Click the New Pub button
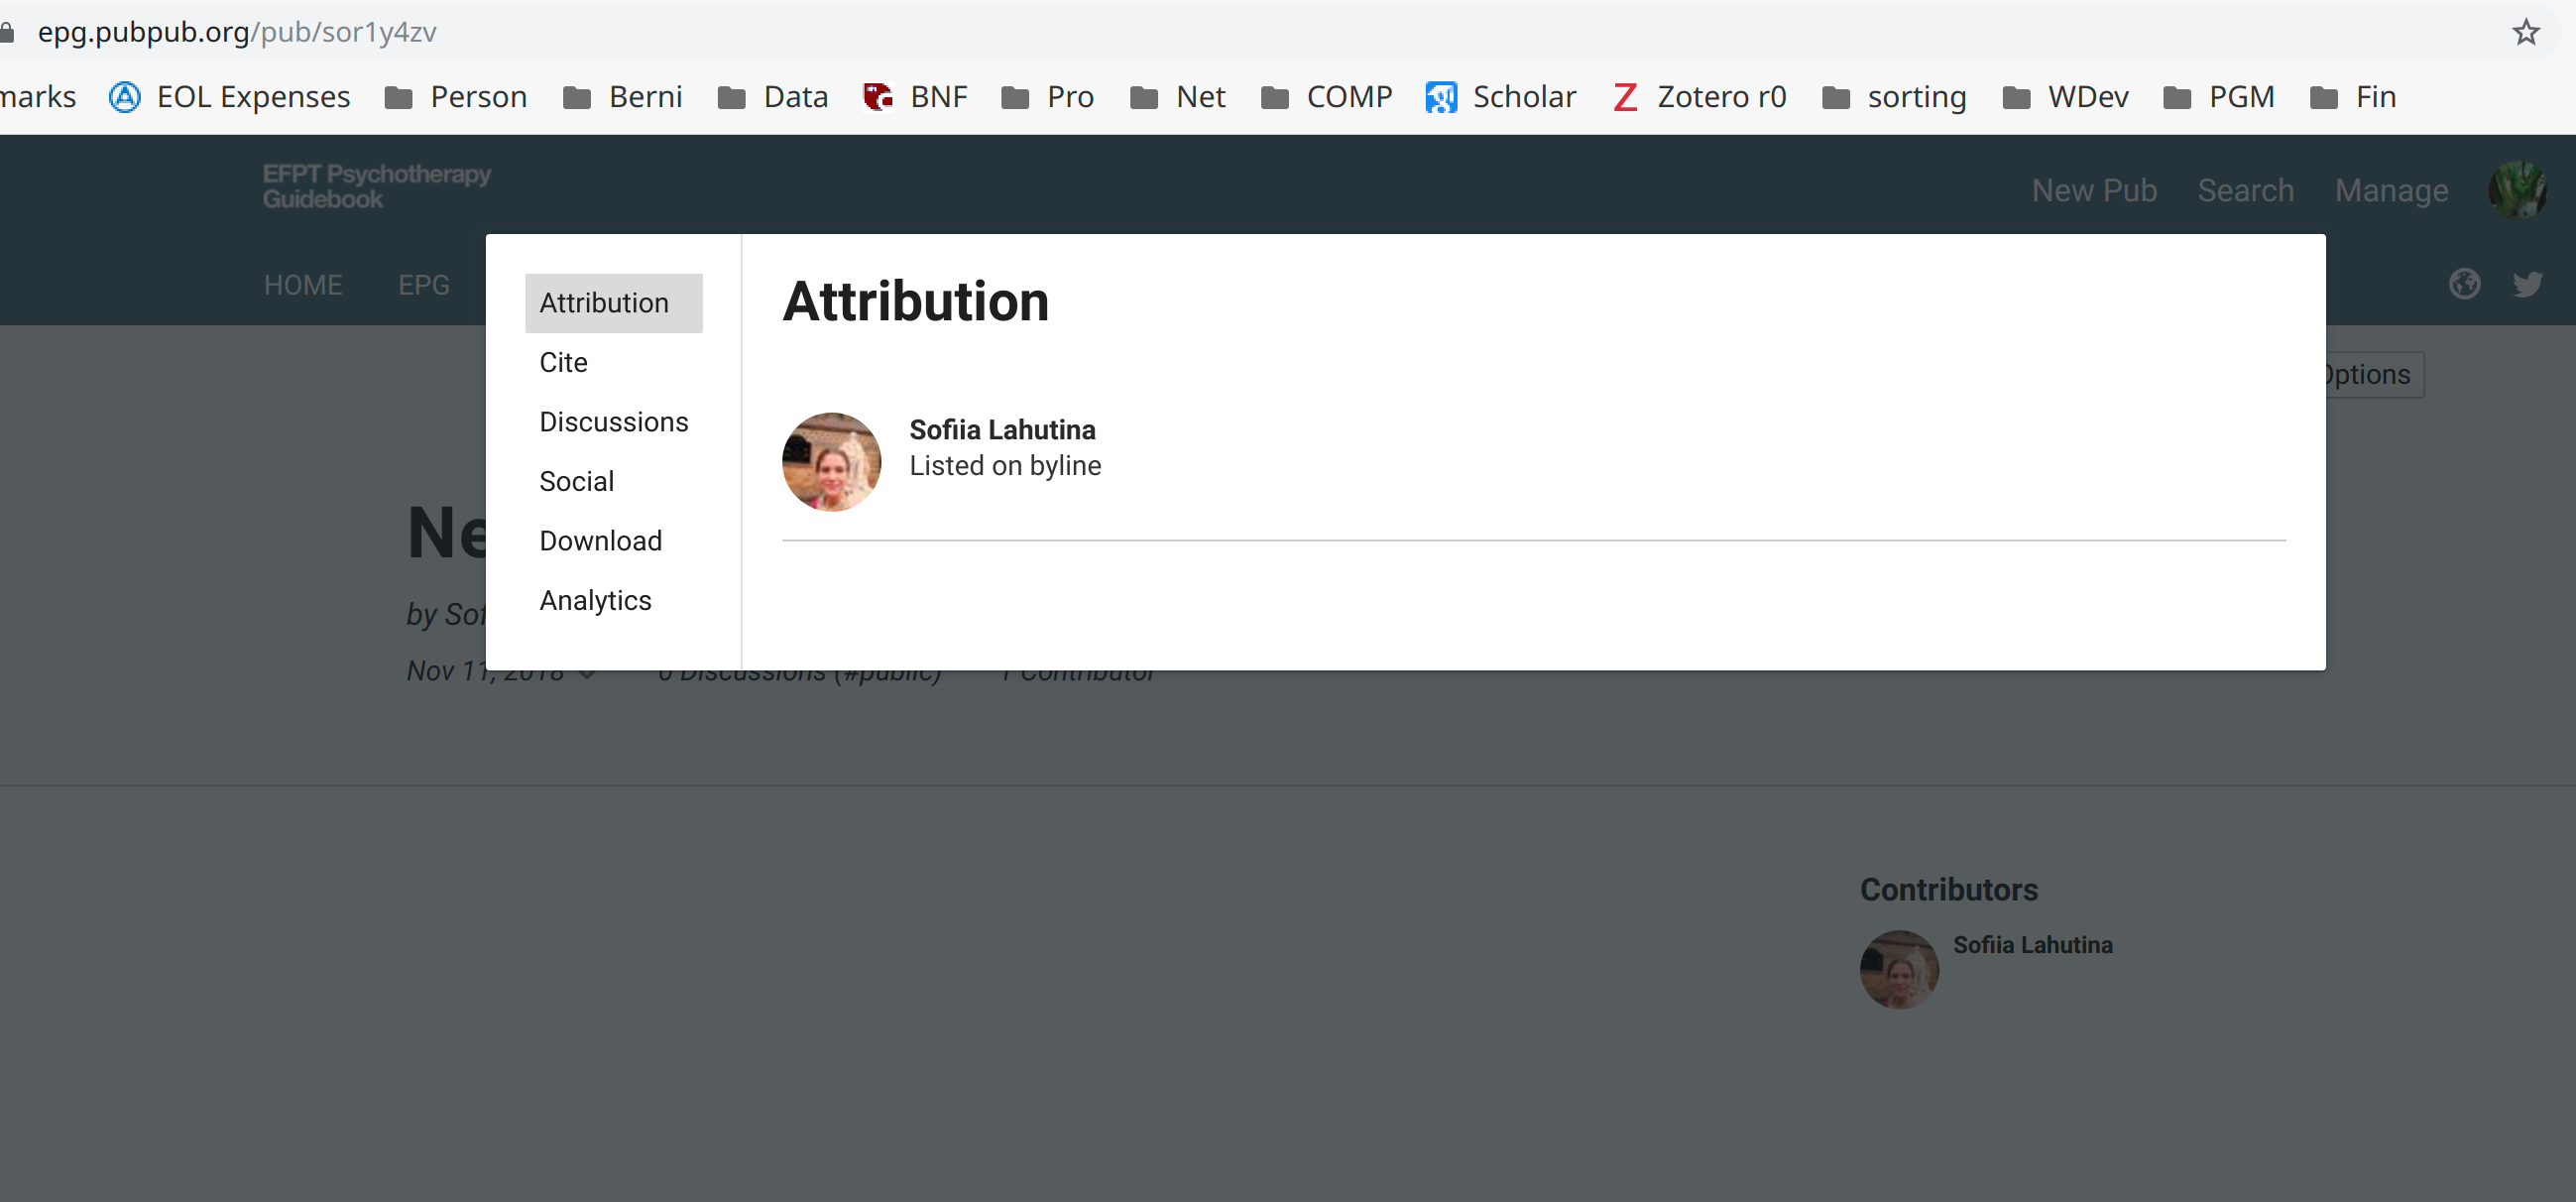This screenshot has width=2576, height=1202. [x=2094, y=189]
